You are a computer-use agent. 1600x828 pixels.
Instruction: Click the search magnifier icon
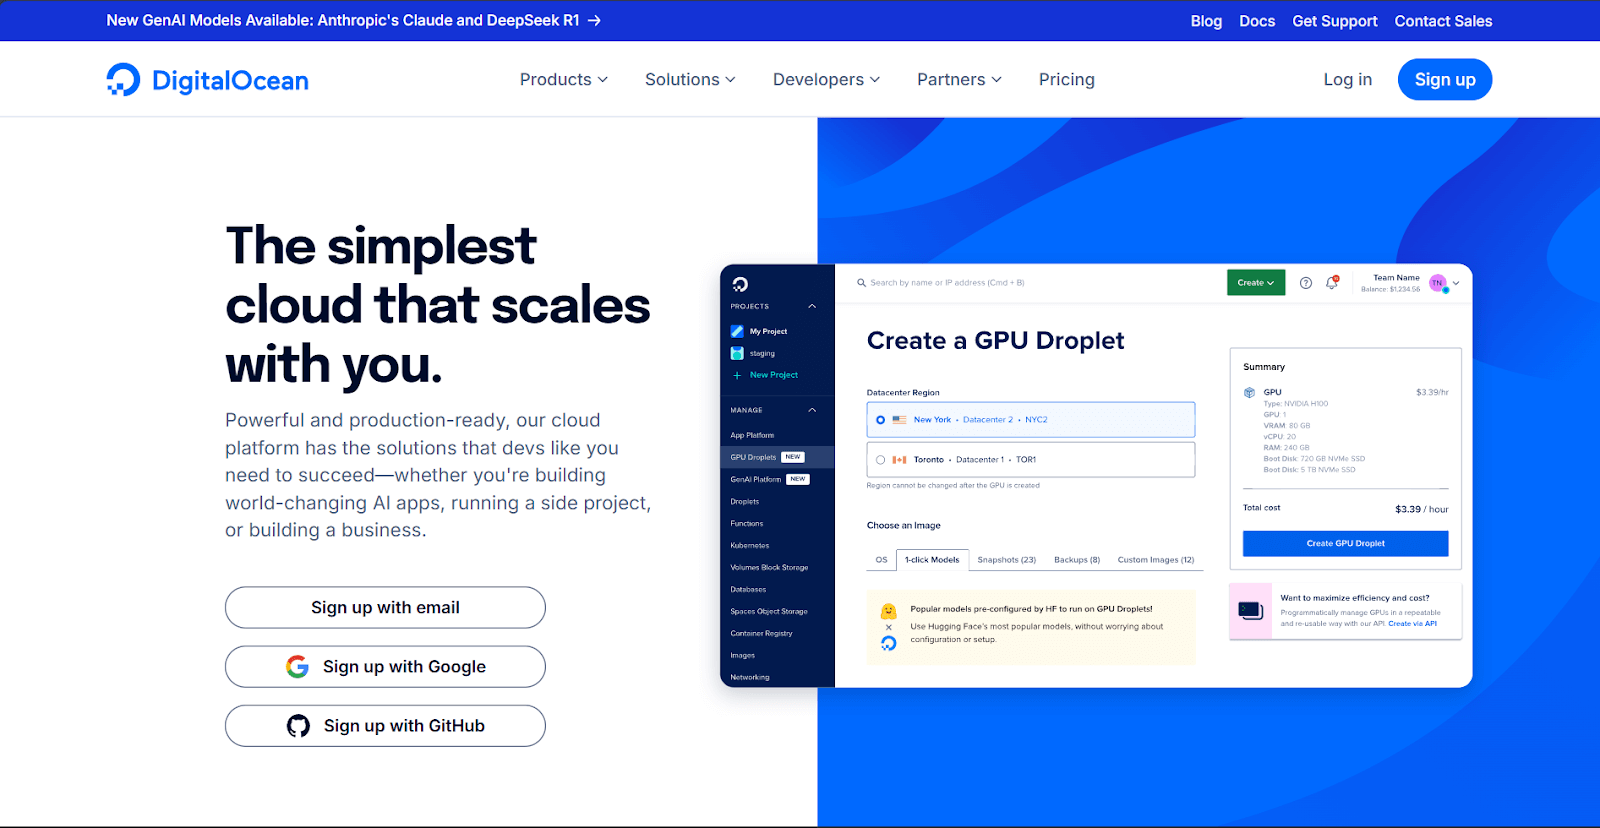coord(861,283)
